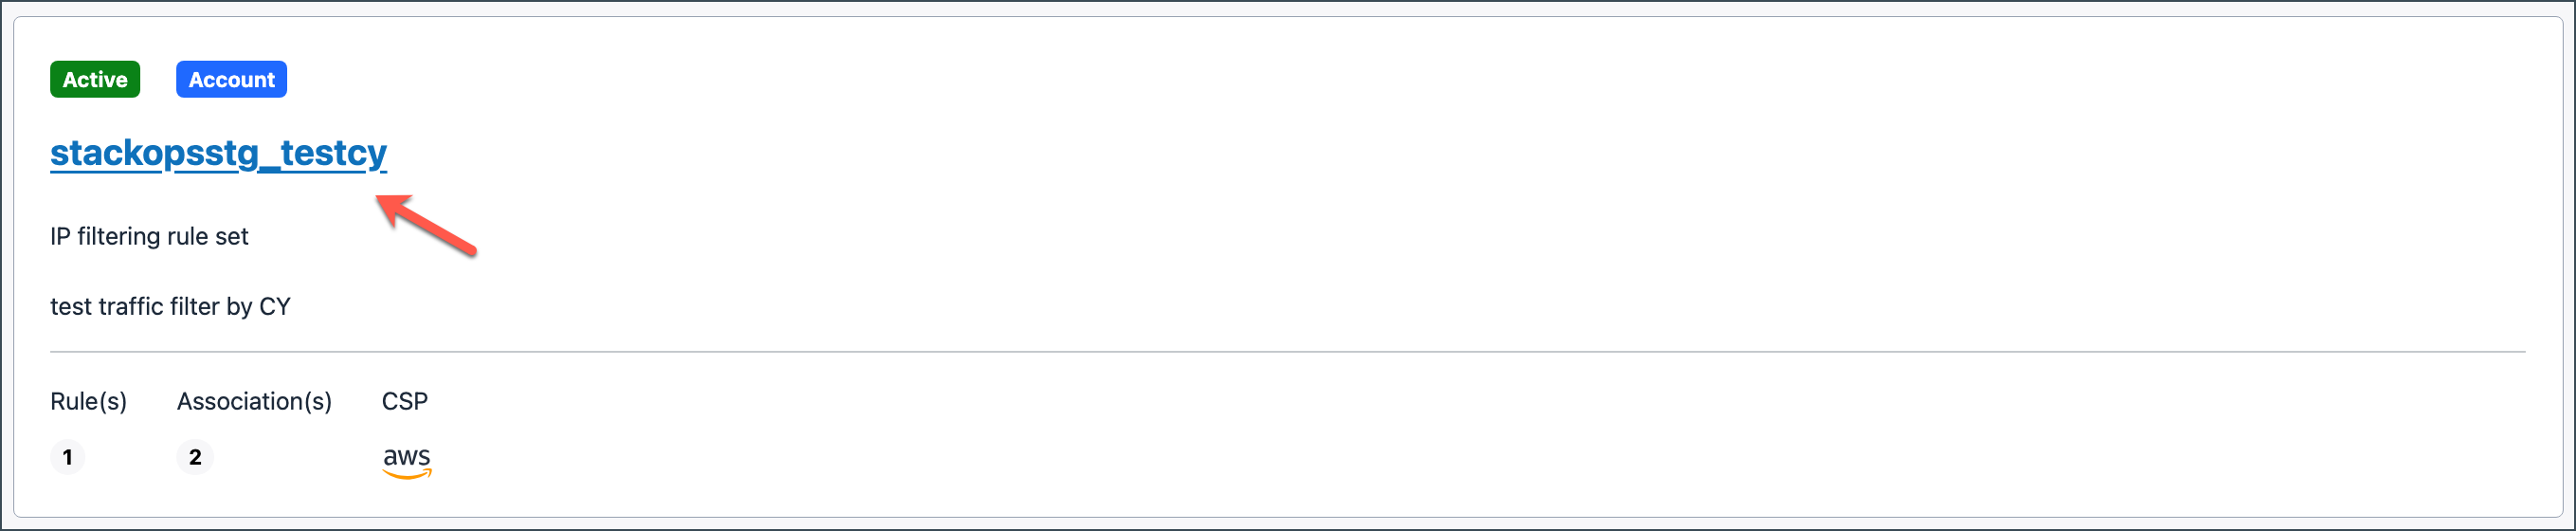Image resolution: width=2576 pixels, height=531 pixels.
Task: Select the Rule(s) count badge showing 1
Action: pyautogui.click(x=67, y=457)
